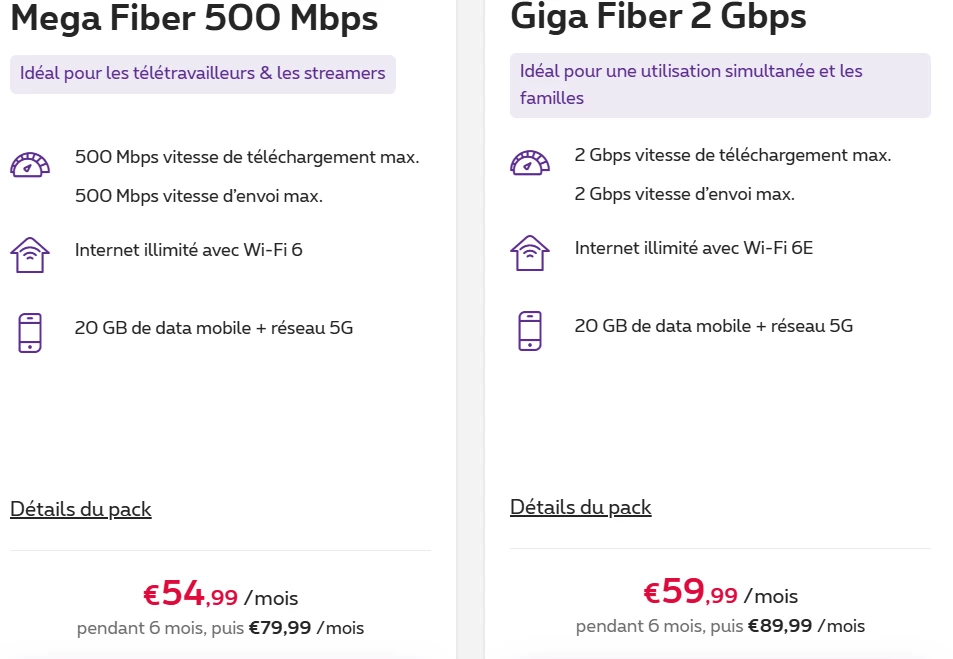The image size is (953, 659).
Task: Select the Mega Fiber 500 Mbps heading
Action: coord(194,17)
